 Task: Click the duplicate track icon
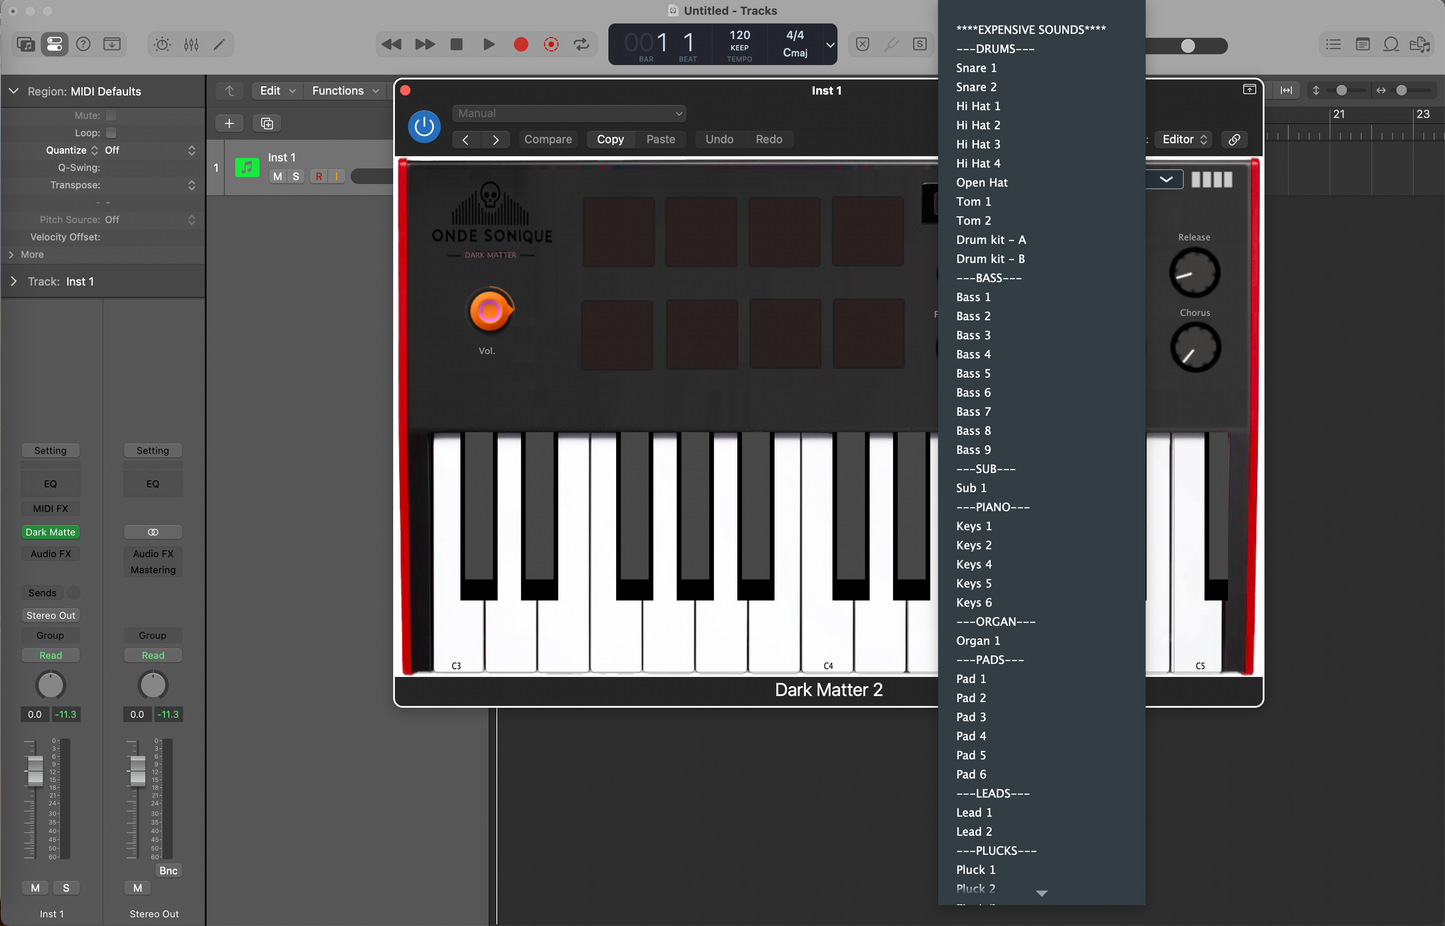(x=267, y=123)
